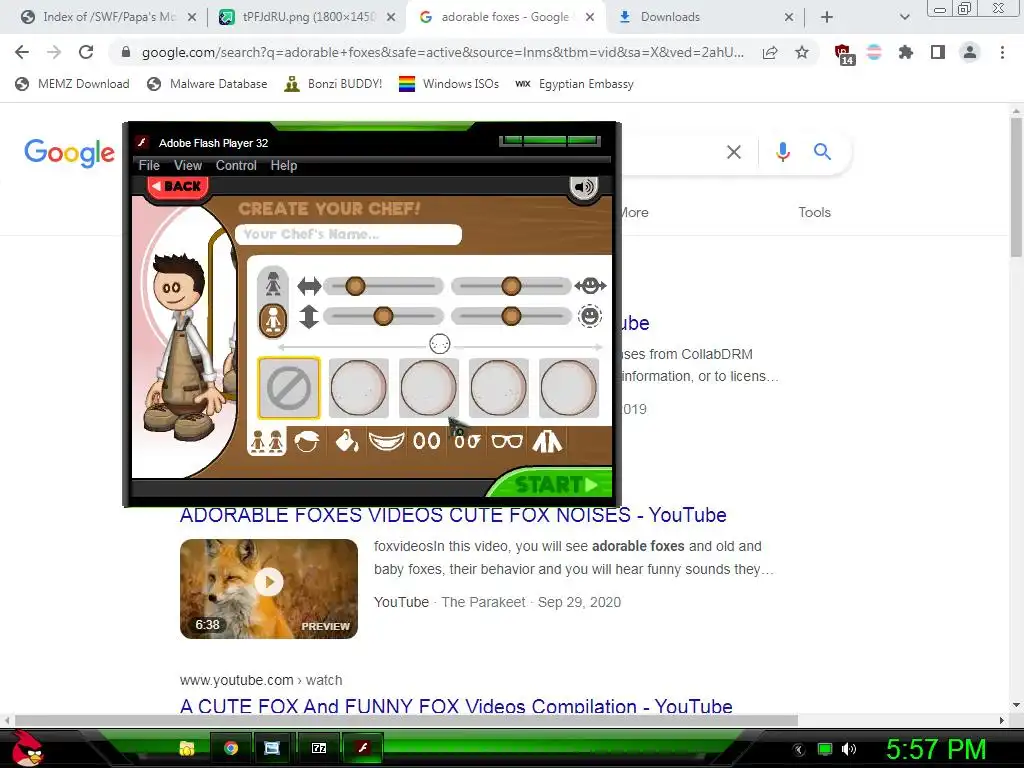Open the Google search Tools option
Image resolution: width=1024 pixels, height=768 pixels.
[814, 212]
